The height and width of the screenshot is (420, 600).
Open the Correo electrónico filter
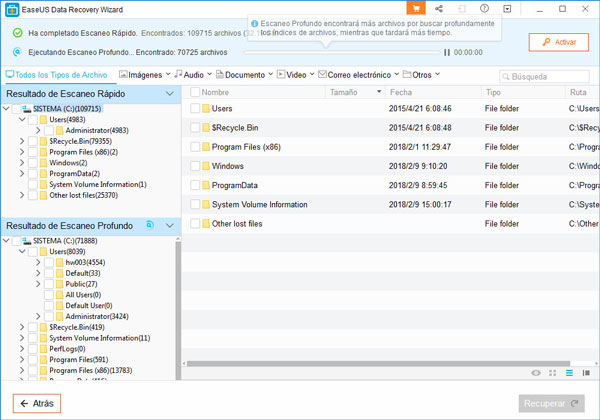pos(359,75)
